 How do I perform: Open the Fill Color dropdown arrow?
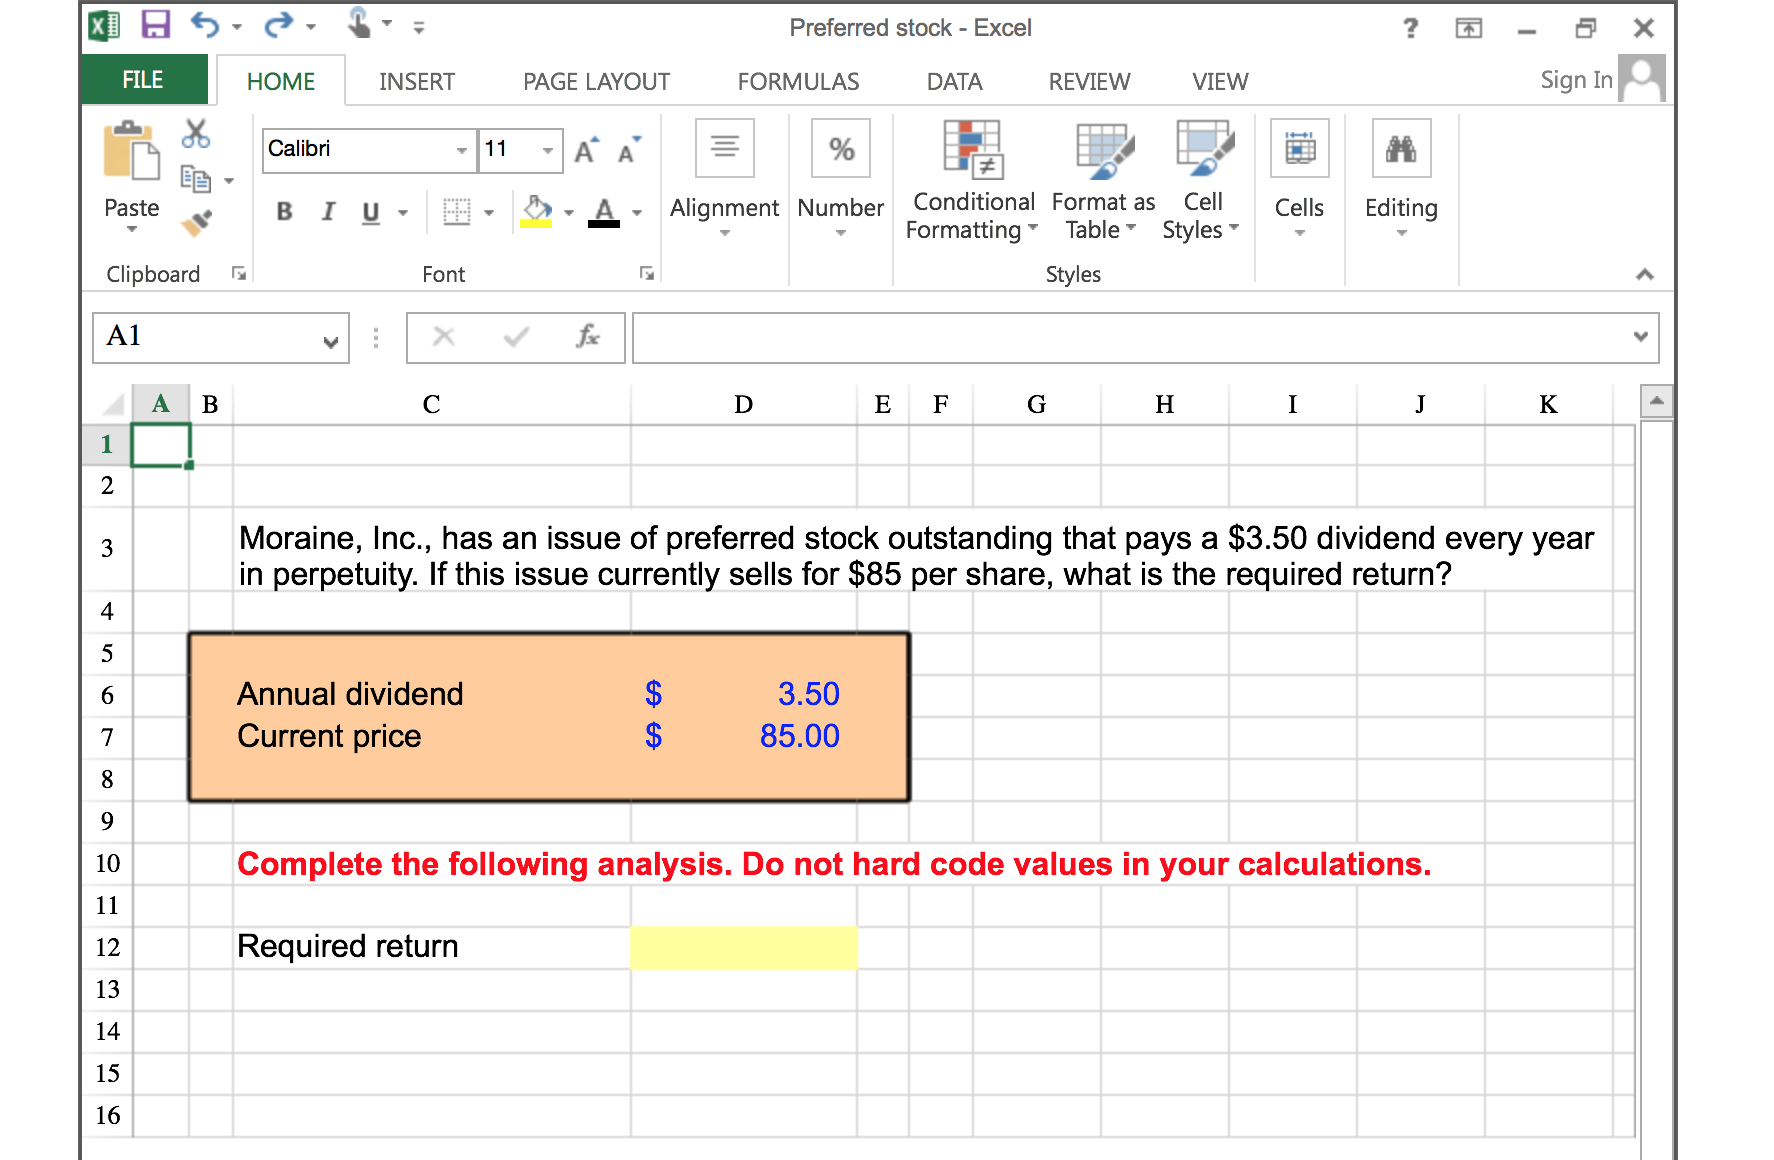tap(569, 211)
